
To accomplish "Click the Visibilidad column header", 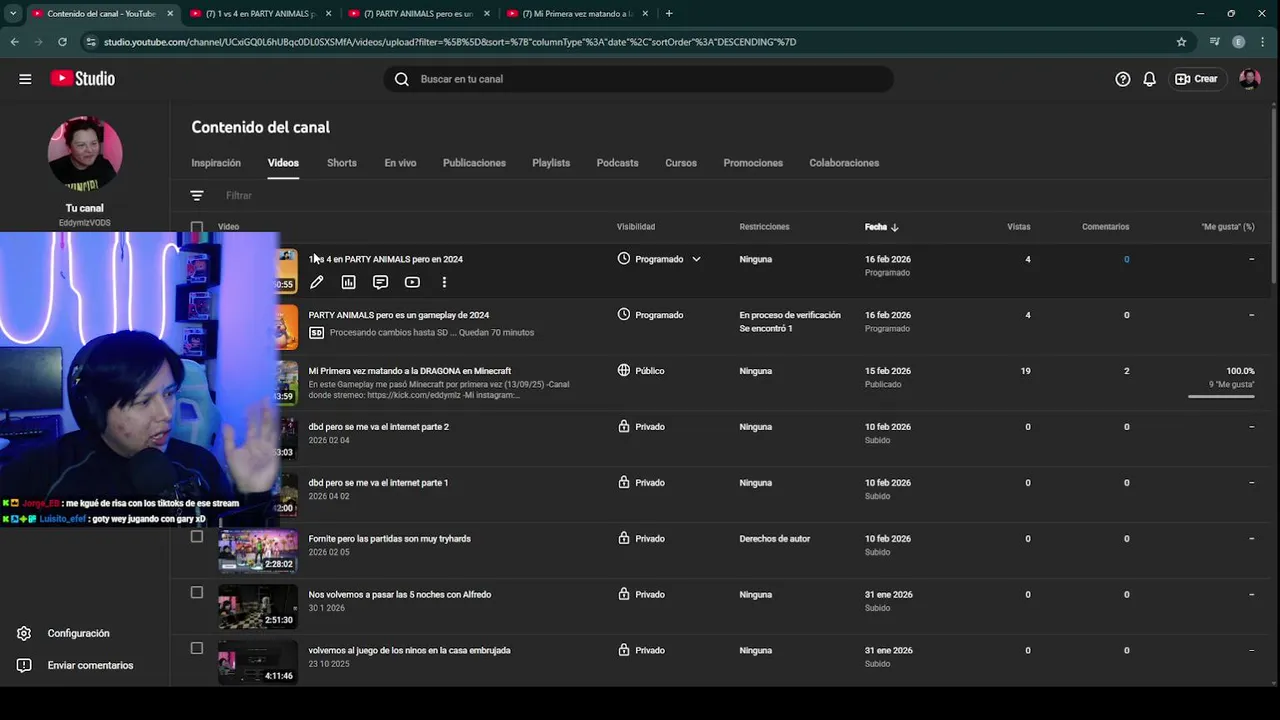I will (636, 227).
